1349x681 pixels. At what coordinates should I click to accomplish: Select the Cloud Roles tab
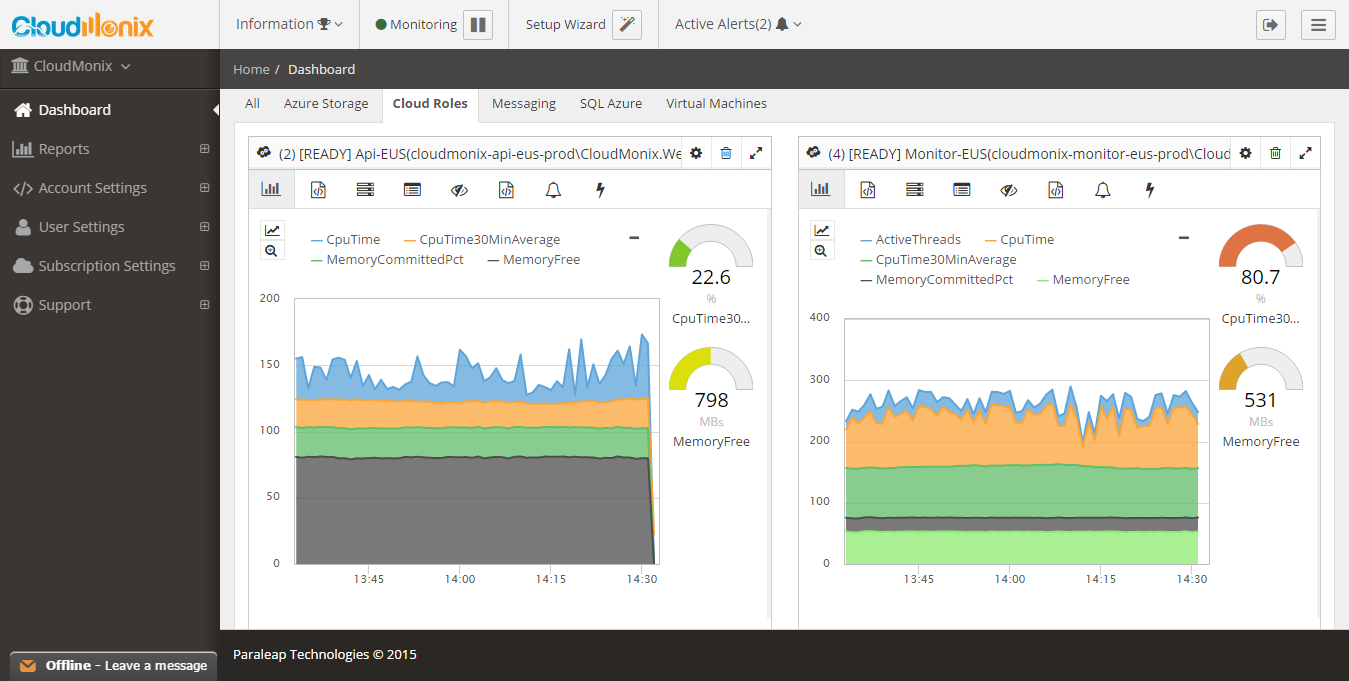(x=430, y=104)
